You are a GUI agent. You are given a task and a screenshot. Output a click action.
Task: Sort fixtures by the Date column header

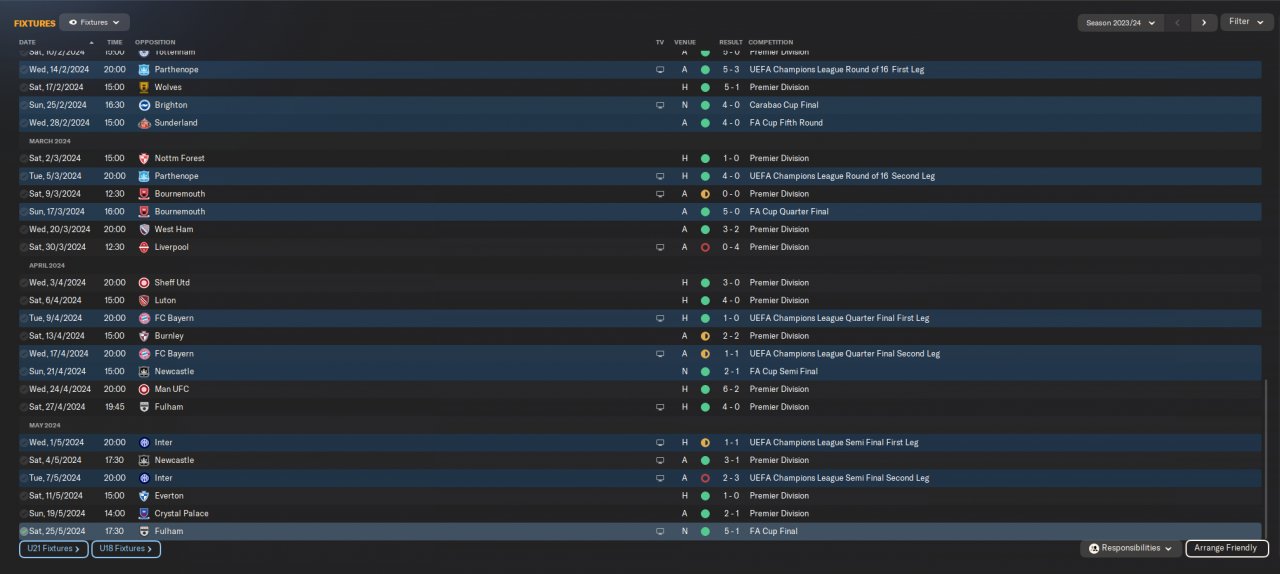coord(28,42)
